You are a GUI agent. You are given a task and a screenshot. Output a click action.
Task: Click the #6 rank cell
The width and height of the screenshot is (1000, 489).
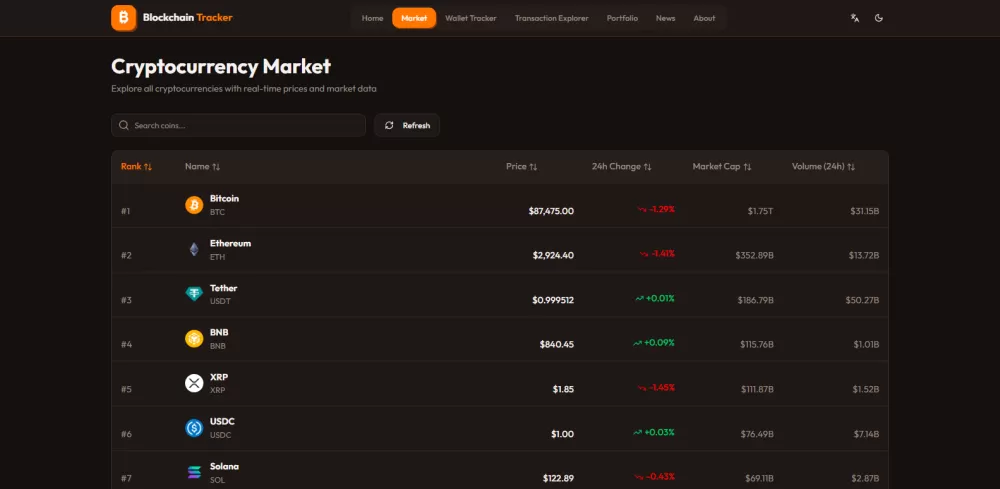coord(126,434)
